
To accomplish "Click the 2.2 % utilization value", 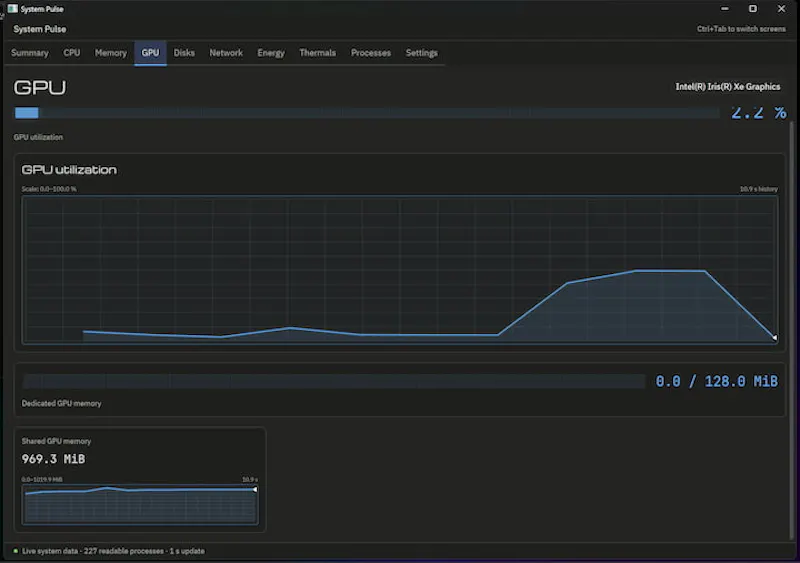I will tap(758, 112).
